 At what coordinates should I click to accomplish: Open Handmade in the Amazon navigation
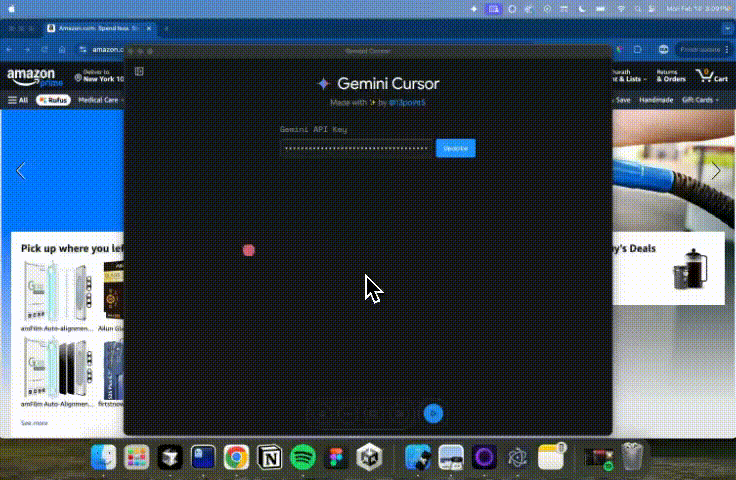pyautogui.click(x=656, y=100)
